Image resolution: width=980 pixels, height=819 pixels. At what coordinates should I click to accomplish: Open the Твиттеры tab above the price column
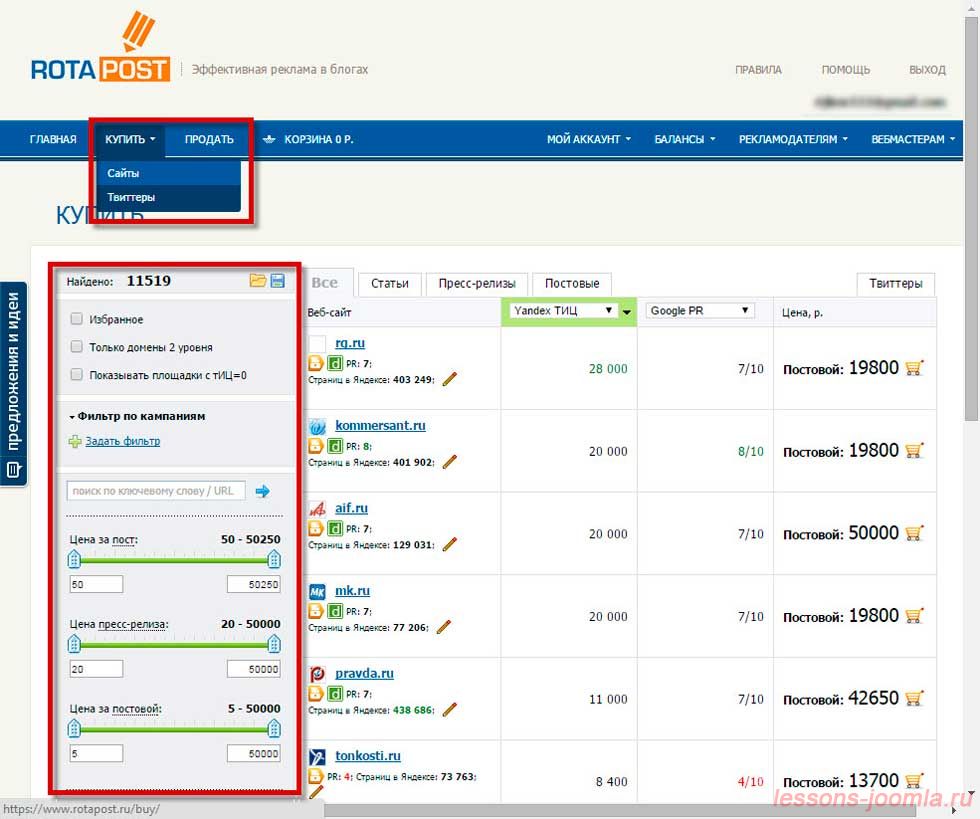[x=896, y=284]
